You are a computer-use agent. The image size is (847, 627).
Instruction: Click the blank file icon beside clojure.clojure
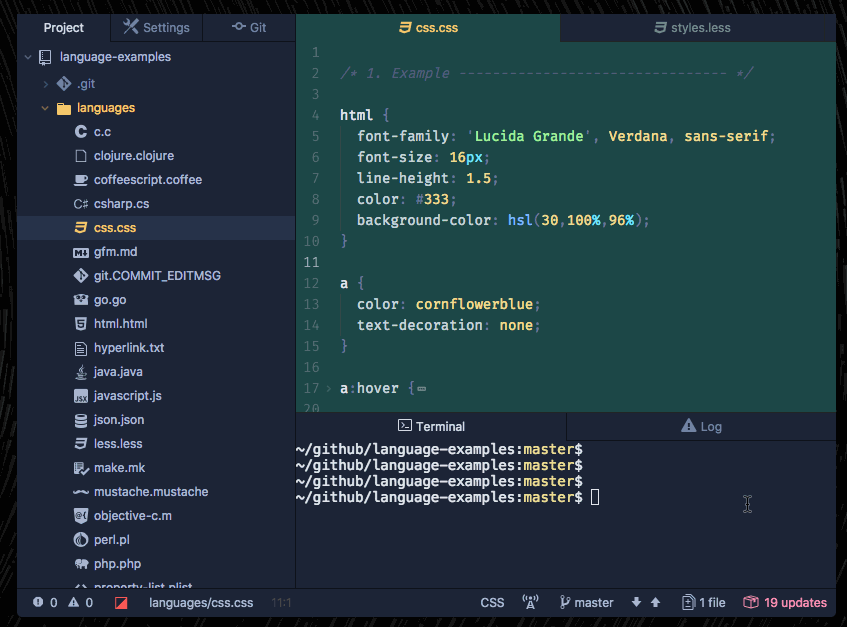81,156
